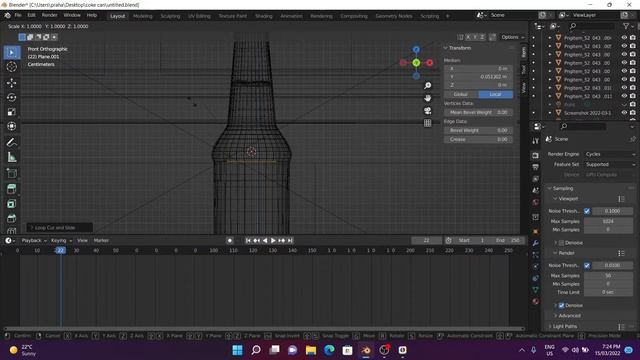640x360 pixels.
Task: Adjust the Mean Bevel Weight slider
Action: (478, 112)
